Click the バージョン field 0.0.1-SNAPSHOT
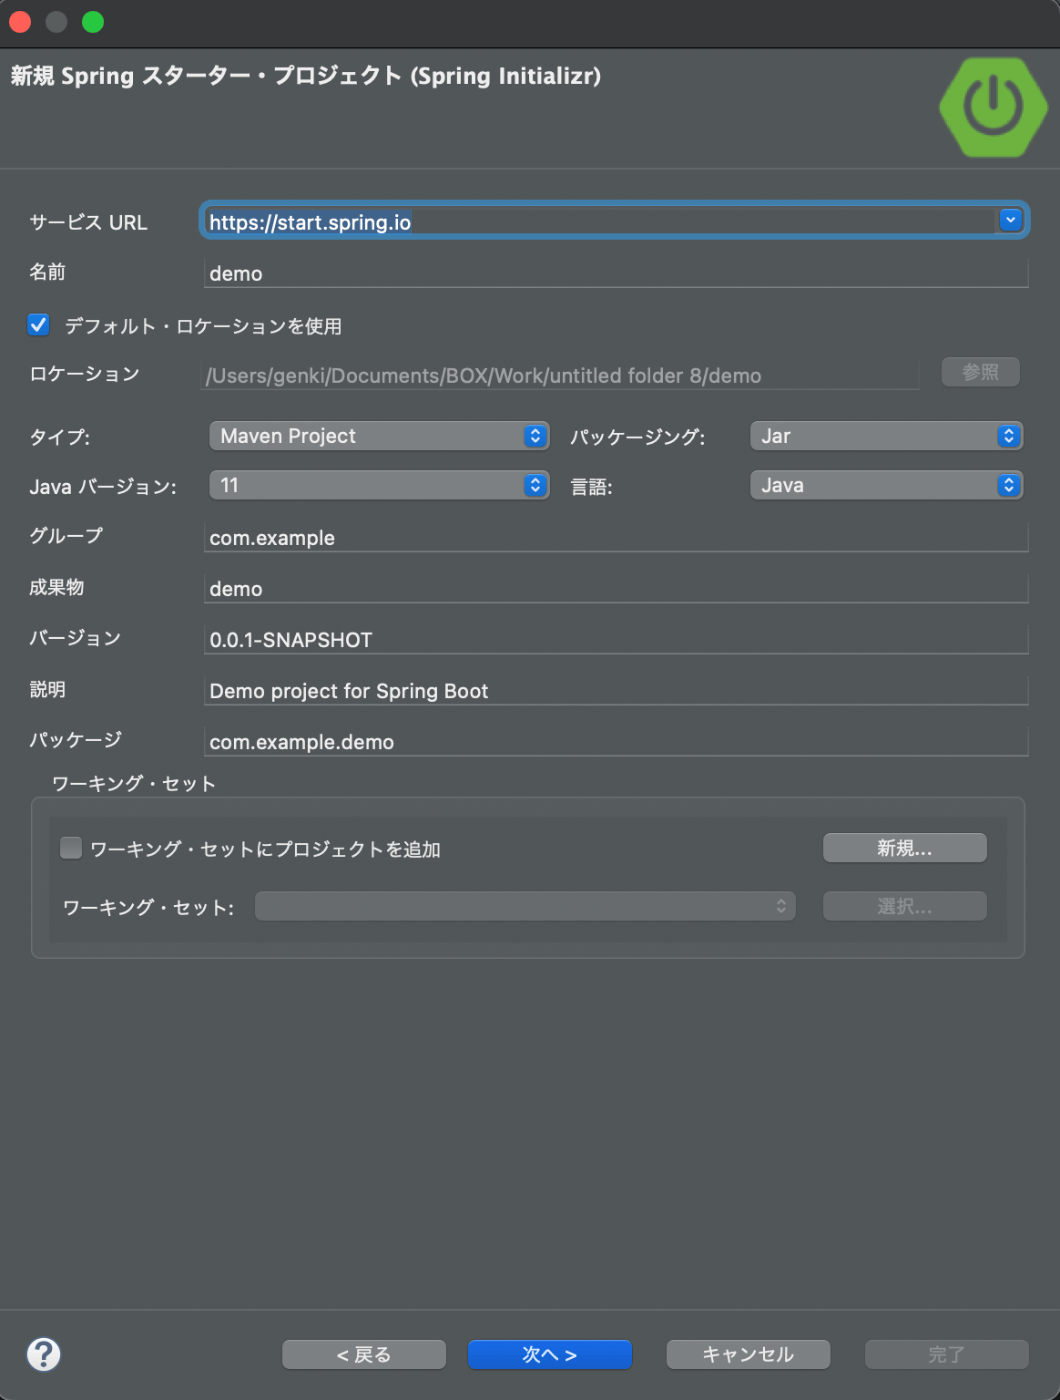This screenshot has height=1400, width=1060. pyautogui.click(x=616, y=639)
